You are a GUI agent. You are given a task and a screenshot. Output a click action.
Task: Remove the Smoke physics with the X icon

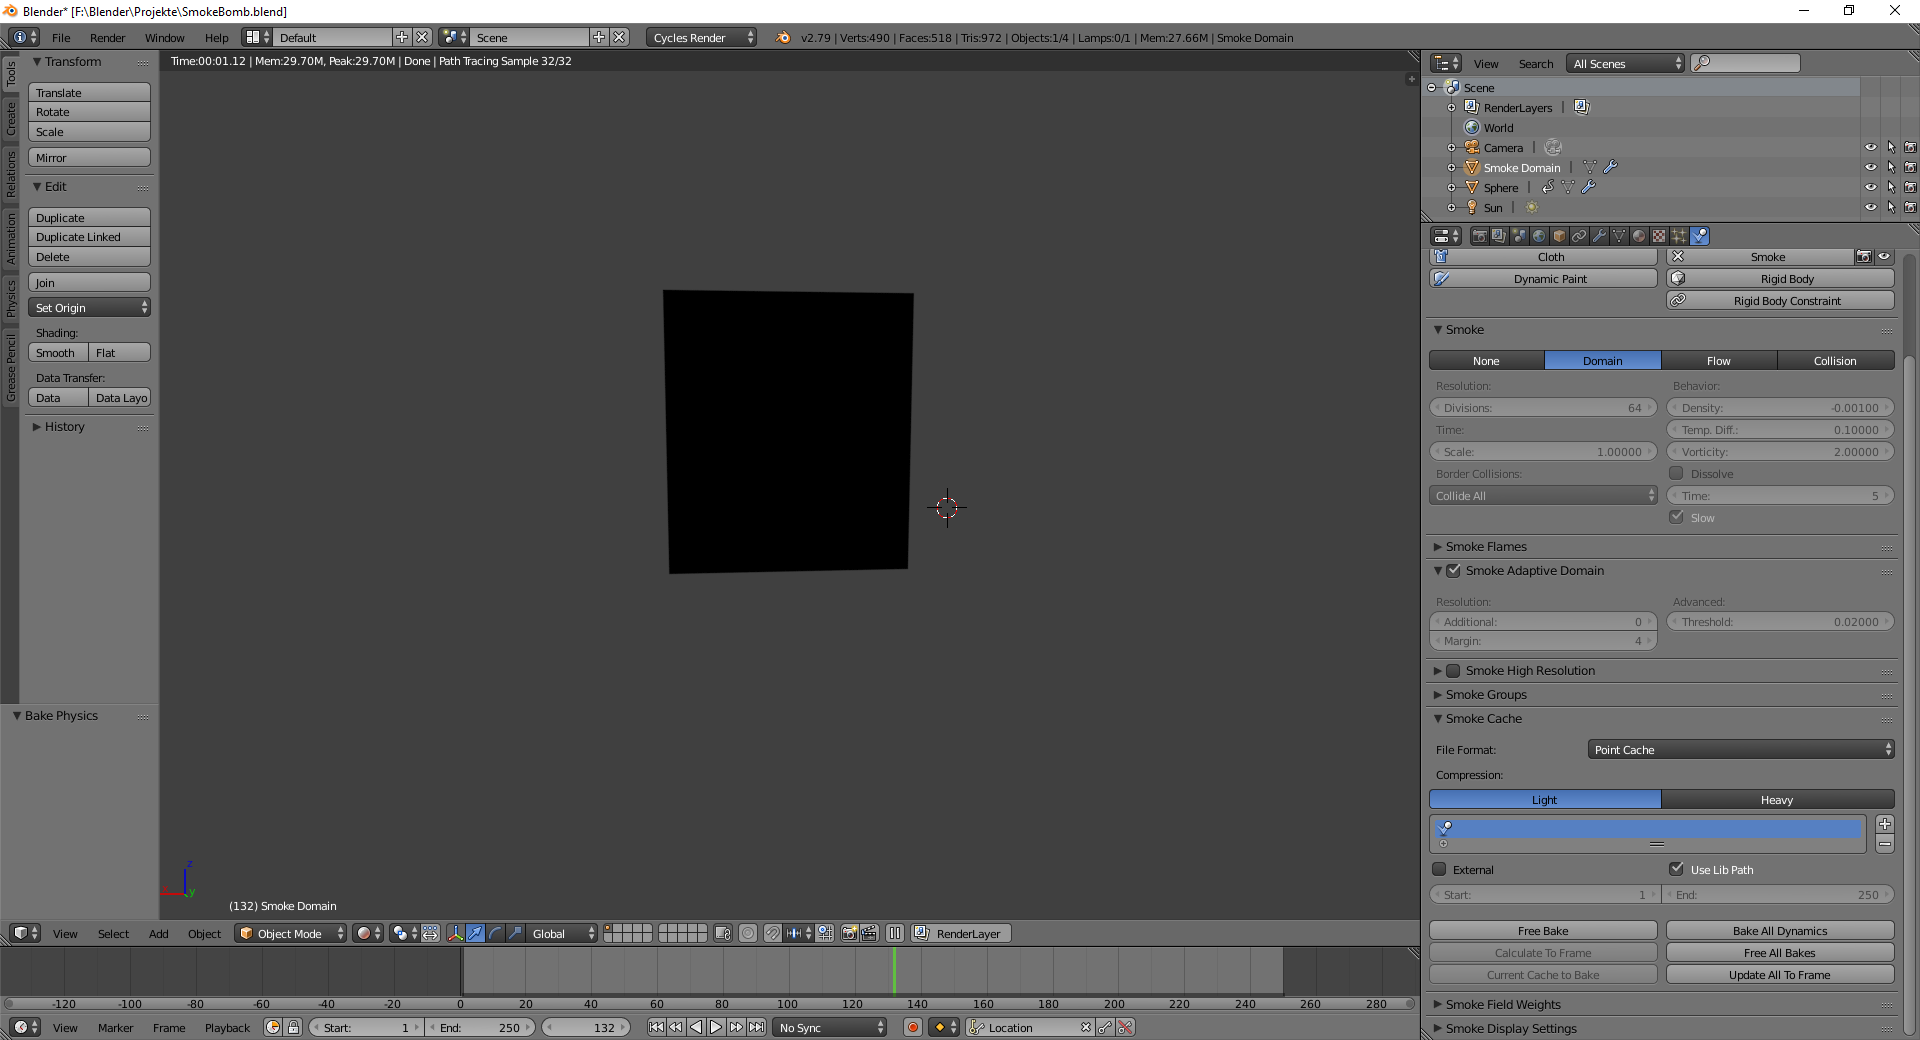1678,257
